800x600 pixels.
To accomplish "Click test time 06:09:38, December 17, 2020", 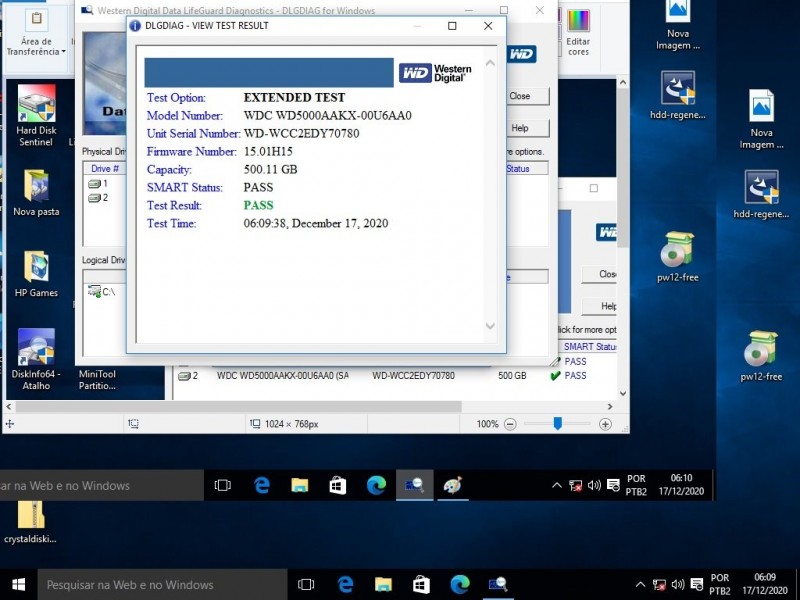I will pos(316,223).
